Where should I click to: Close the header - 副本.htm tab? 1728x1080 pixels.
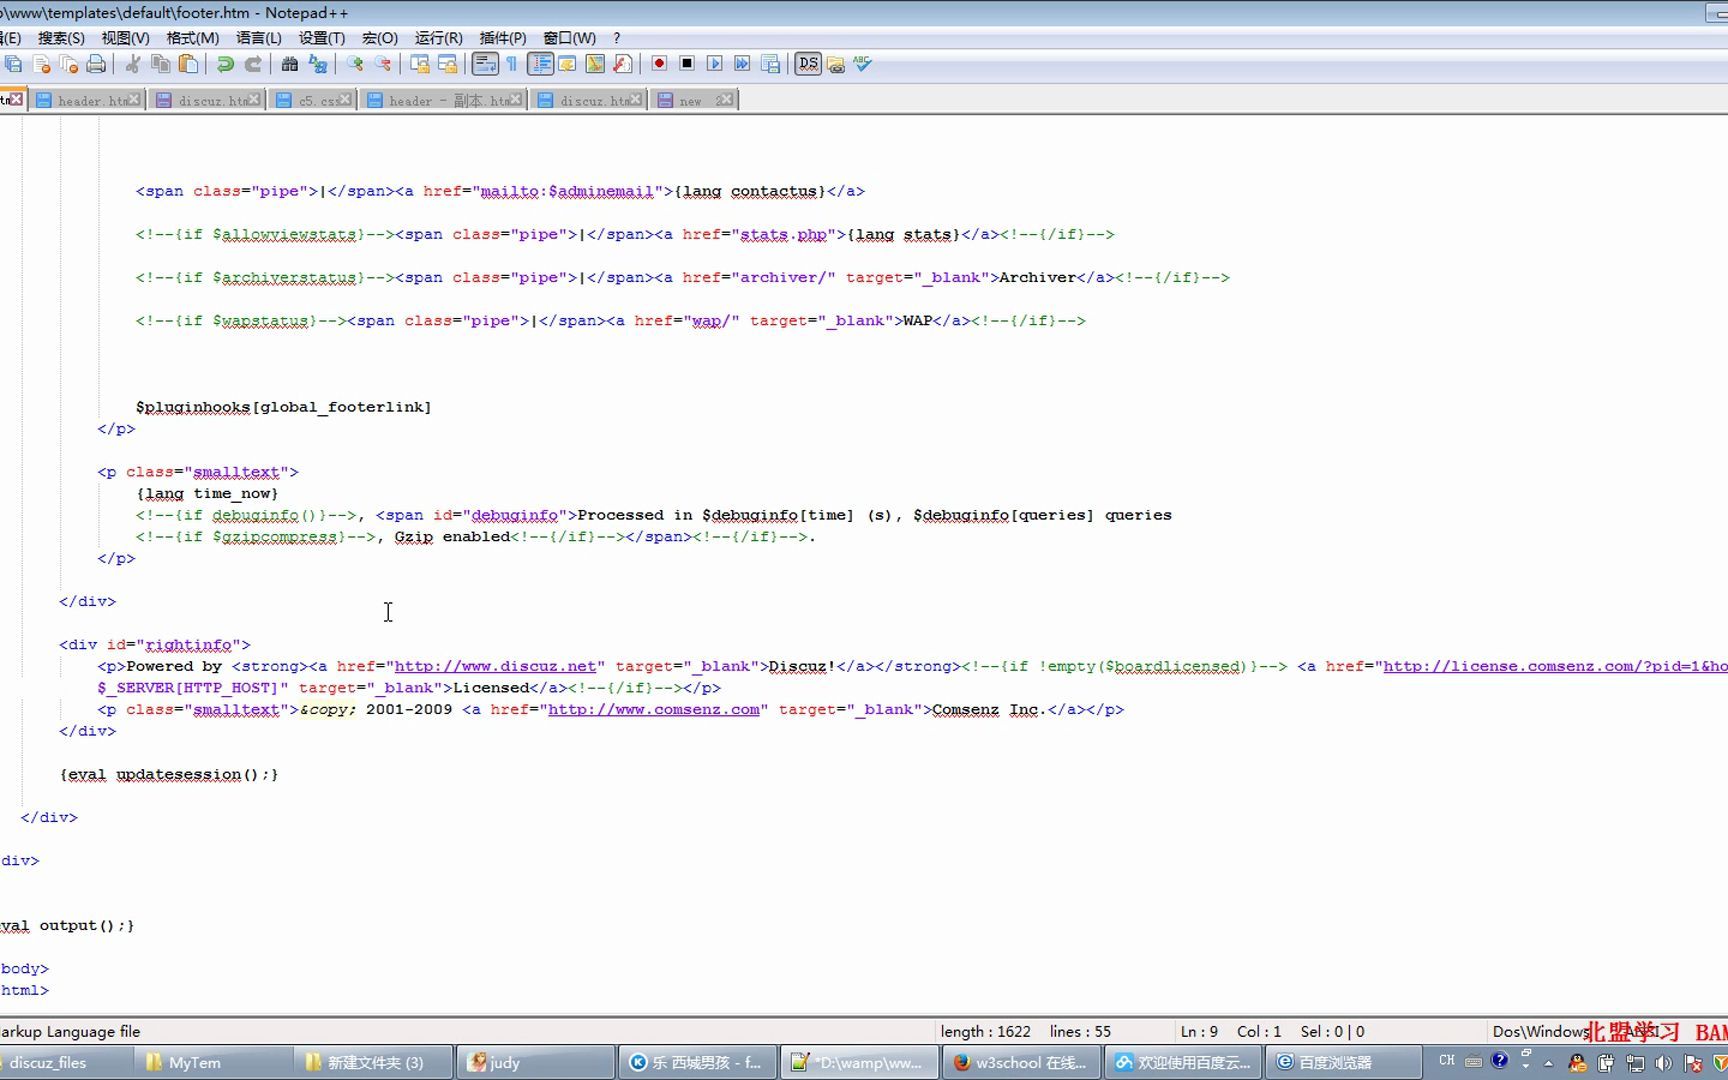(516, 99)
